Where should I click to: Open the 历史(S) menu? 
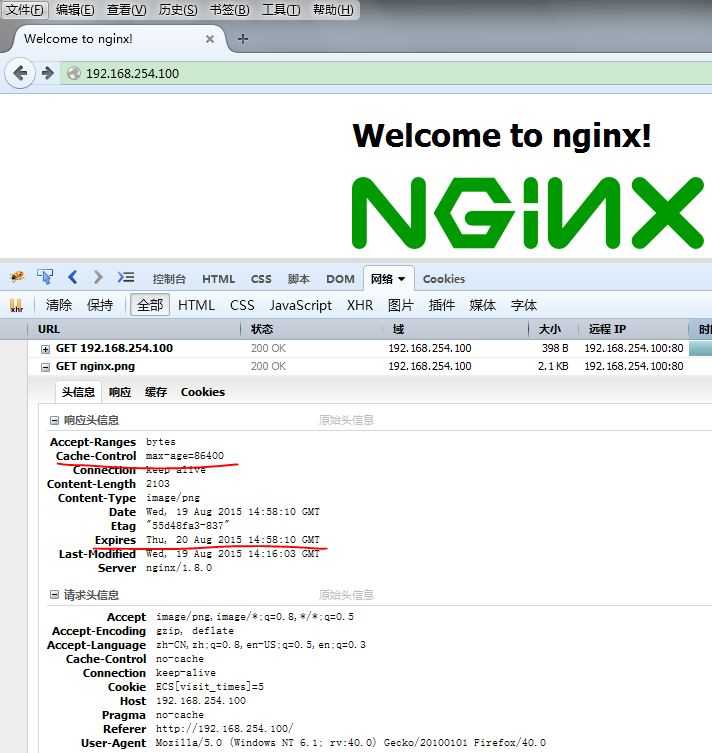click(178, 10)
